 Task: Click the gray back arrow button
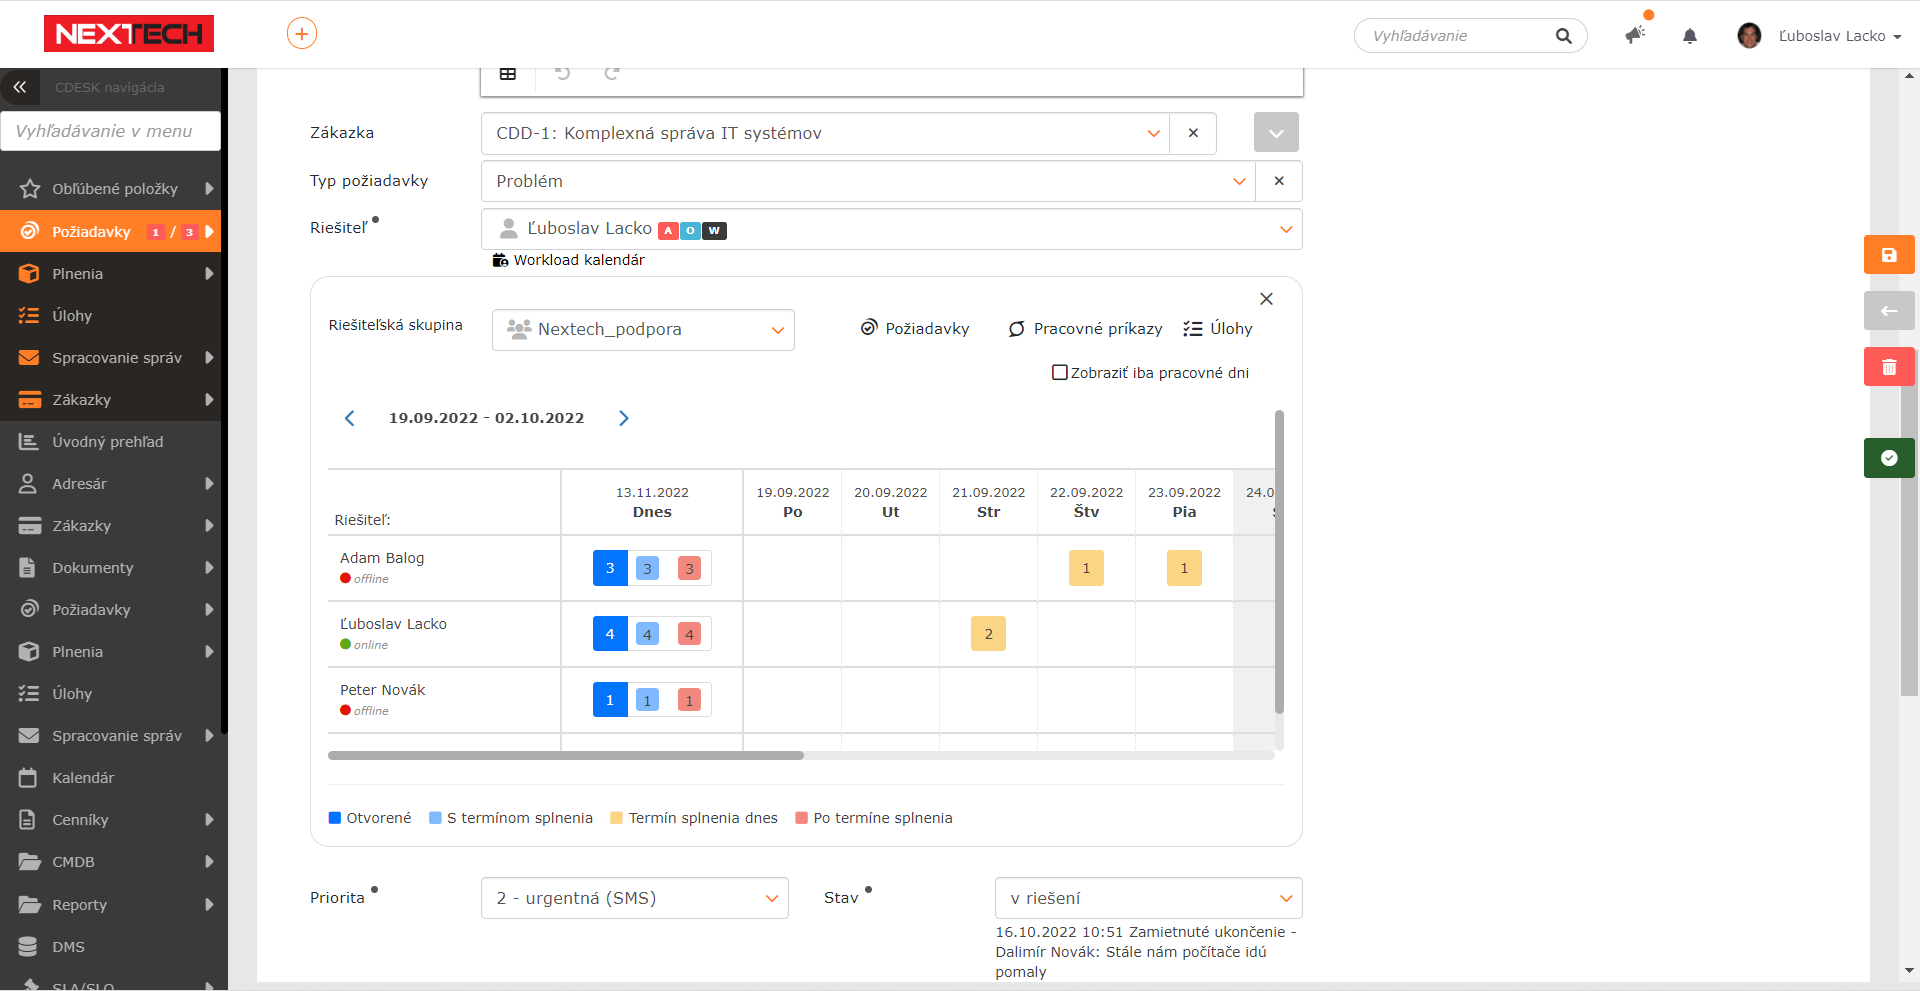click(1888, 311)
